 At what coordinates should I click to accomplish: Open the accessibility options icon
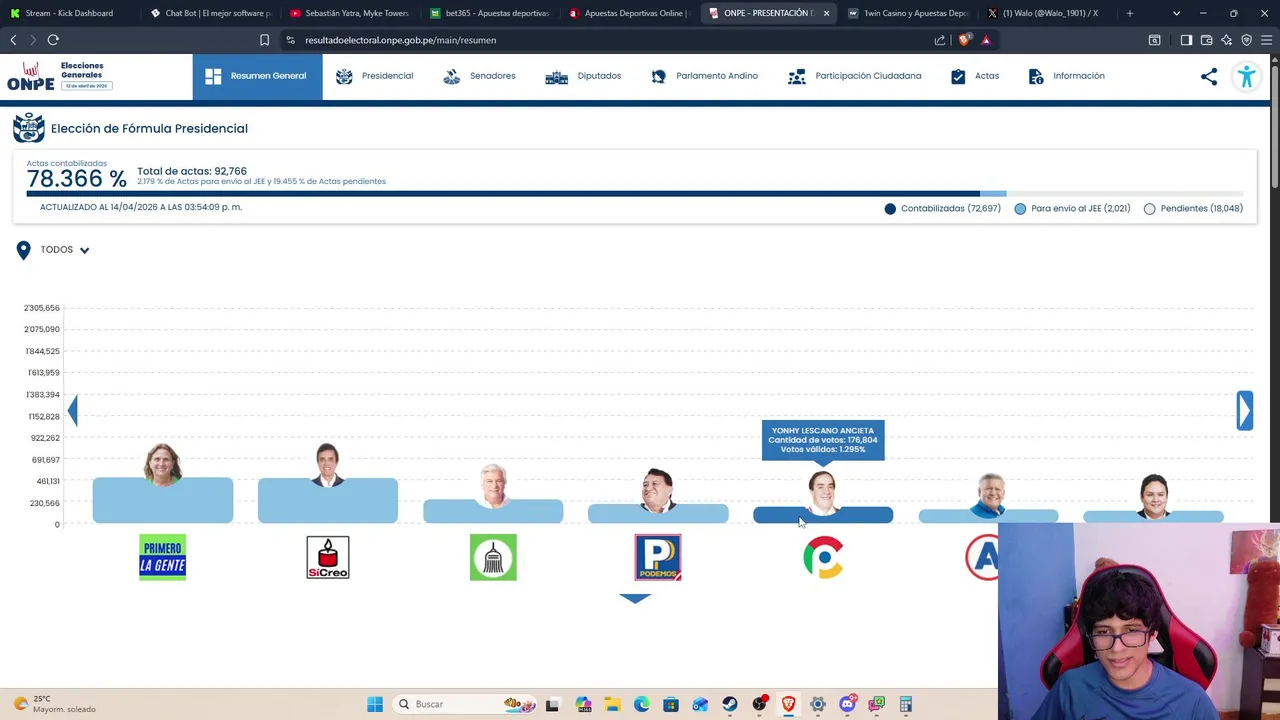click(1246, 77)
